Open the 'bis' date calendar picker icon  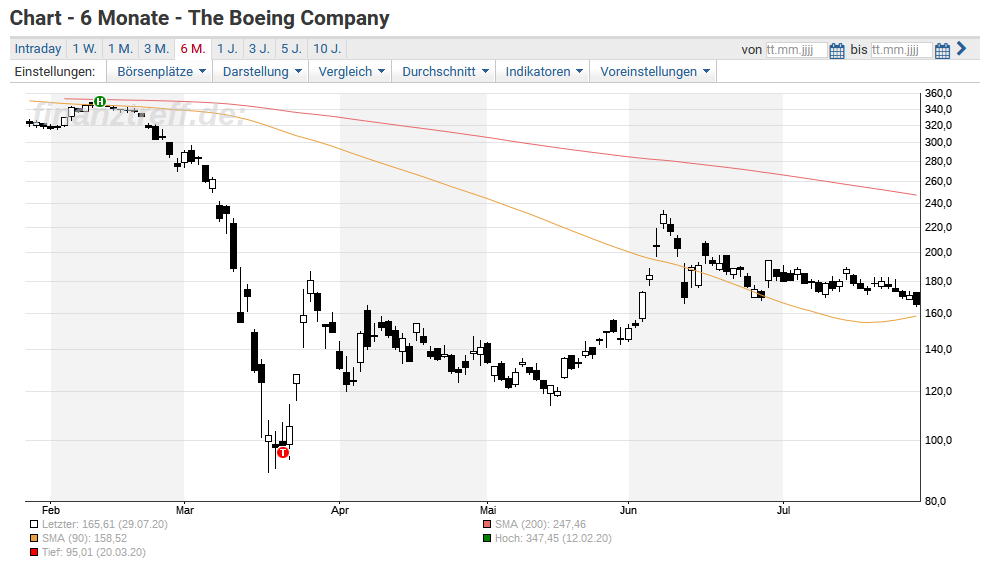tap(942, 50)
